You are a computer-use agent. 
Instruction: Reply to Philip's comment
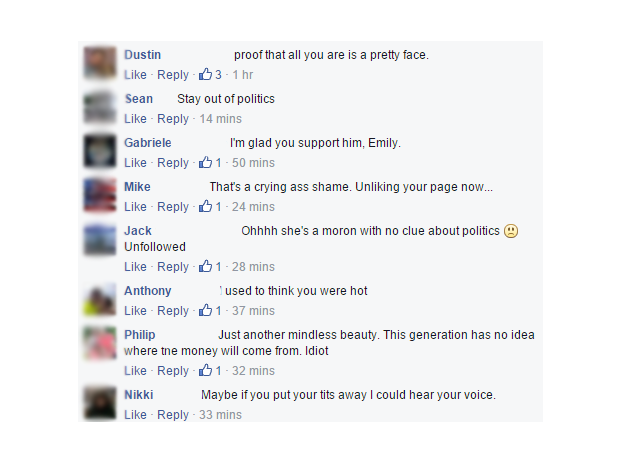point(172,370)
